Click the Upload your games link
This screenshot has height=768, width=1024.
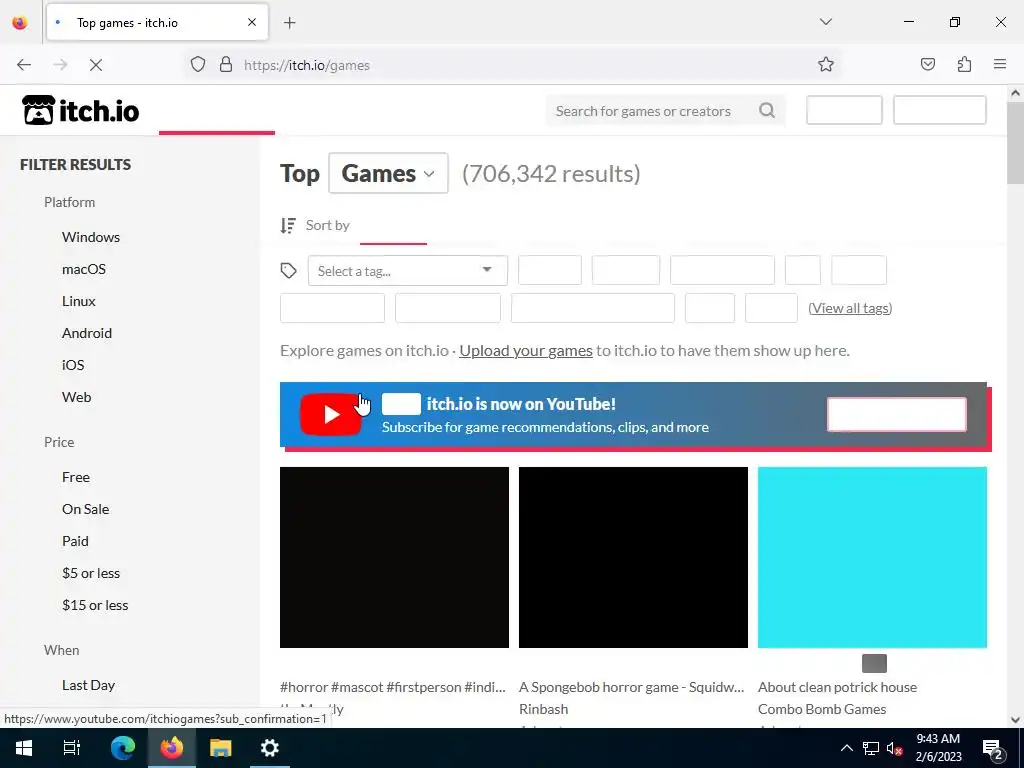(x=526, y=351)
